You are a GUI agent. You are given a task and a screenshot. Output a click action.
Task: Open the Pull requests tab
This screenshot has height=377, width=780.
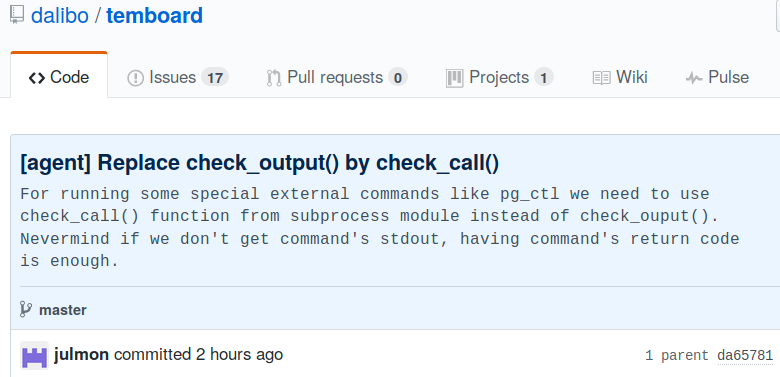pos(337,78)
